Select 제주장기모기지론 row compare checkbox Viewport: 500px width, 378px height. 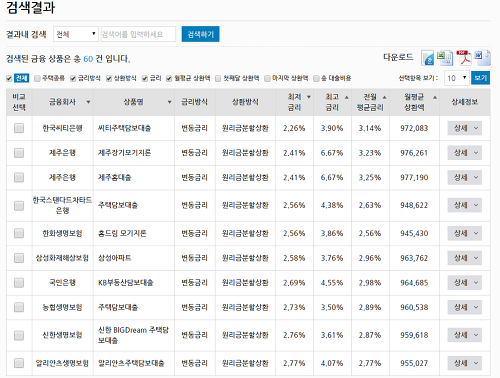click(19, 153)
